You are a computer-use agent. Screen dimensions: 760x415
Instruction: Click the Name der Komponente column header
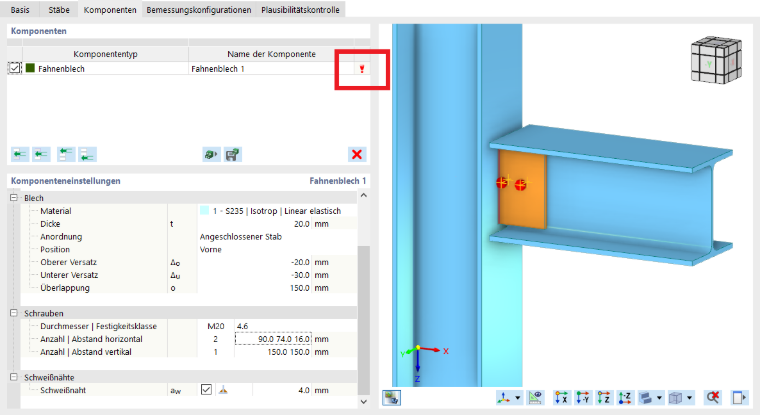tap(271, 54)
